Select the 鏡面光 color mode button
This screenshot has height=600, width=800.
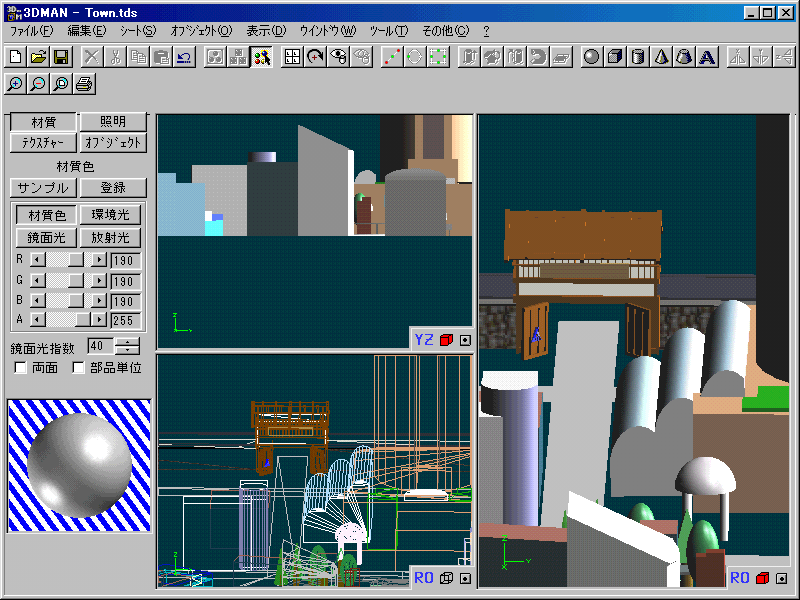46,238
